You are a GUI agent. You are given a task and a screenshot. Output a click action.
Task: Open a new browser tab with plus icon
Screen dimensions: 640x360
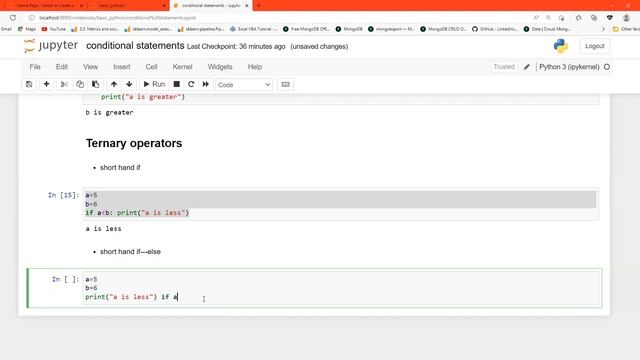(258, 6)
